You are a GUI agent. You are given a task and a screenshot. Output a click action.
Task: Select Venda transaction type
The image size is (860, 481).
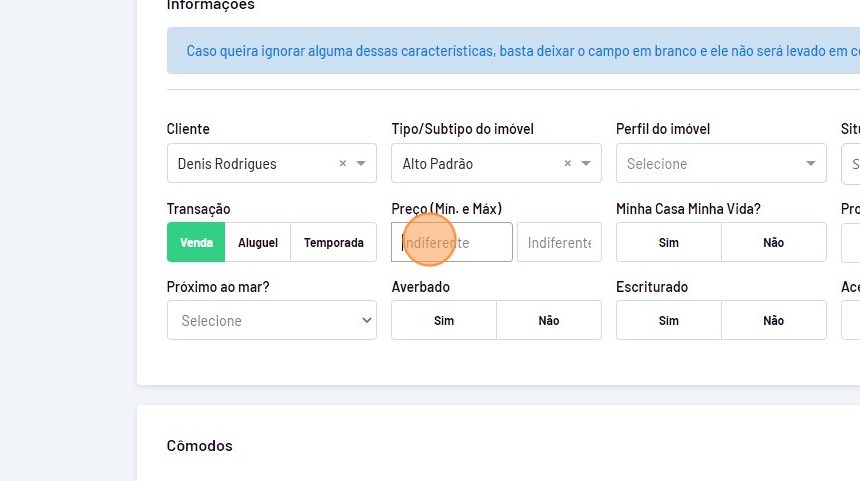tap(196, 242)
